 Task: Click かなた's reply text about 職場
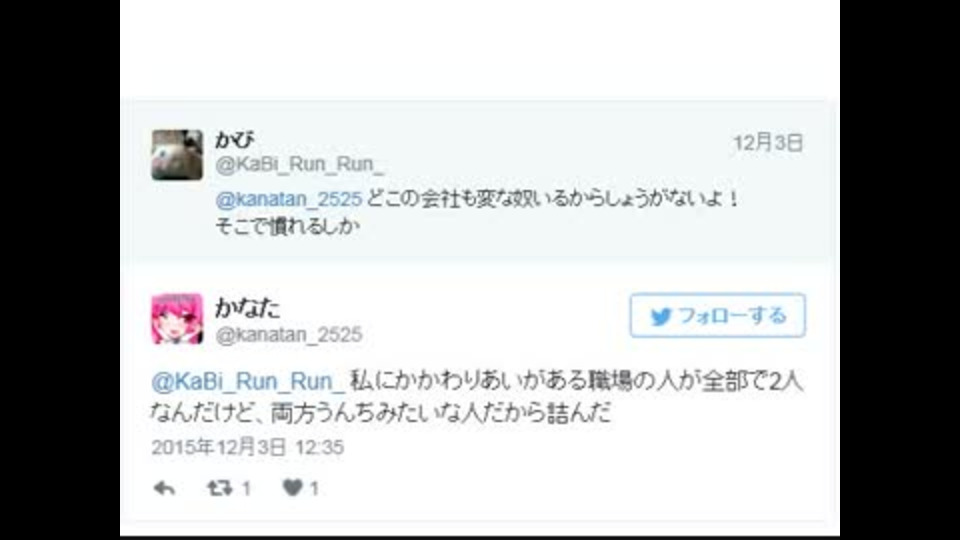coord(477,397)
